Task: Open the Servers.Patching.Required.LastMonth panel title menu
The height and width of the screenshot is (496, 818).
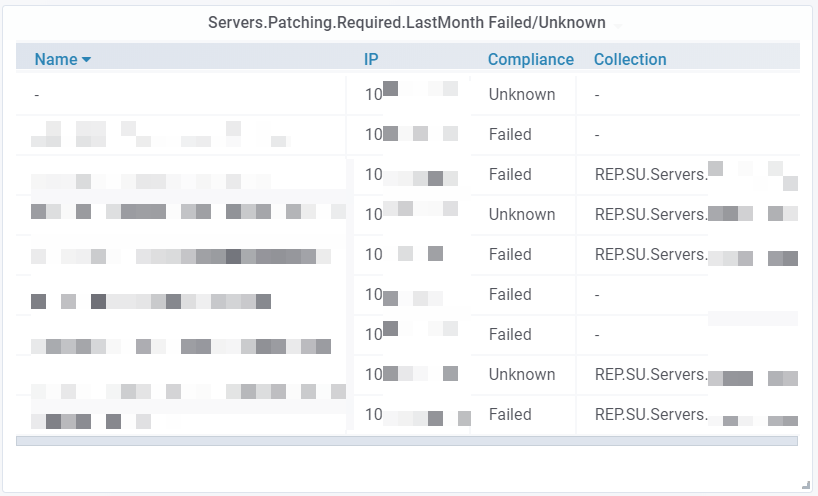Action: tap(406, 23)
